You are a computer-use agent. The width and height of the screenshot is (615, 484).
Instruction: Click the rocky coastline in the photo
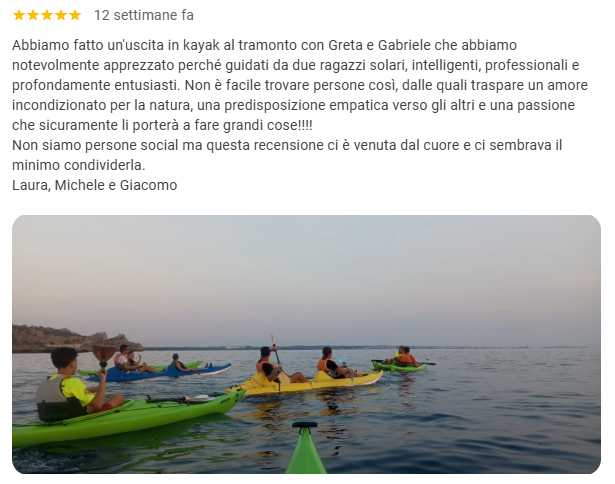click(x=75, y=338)
